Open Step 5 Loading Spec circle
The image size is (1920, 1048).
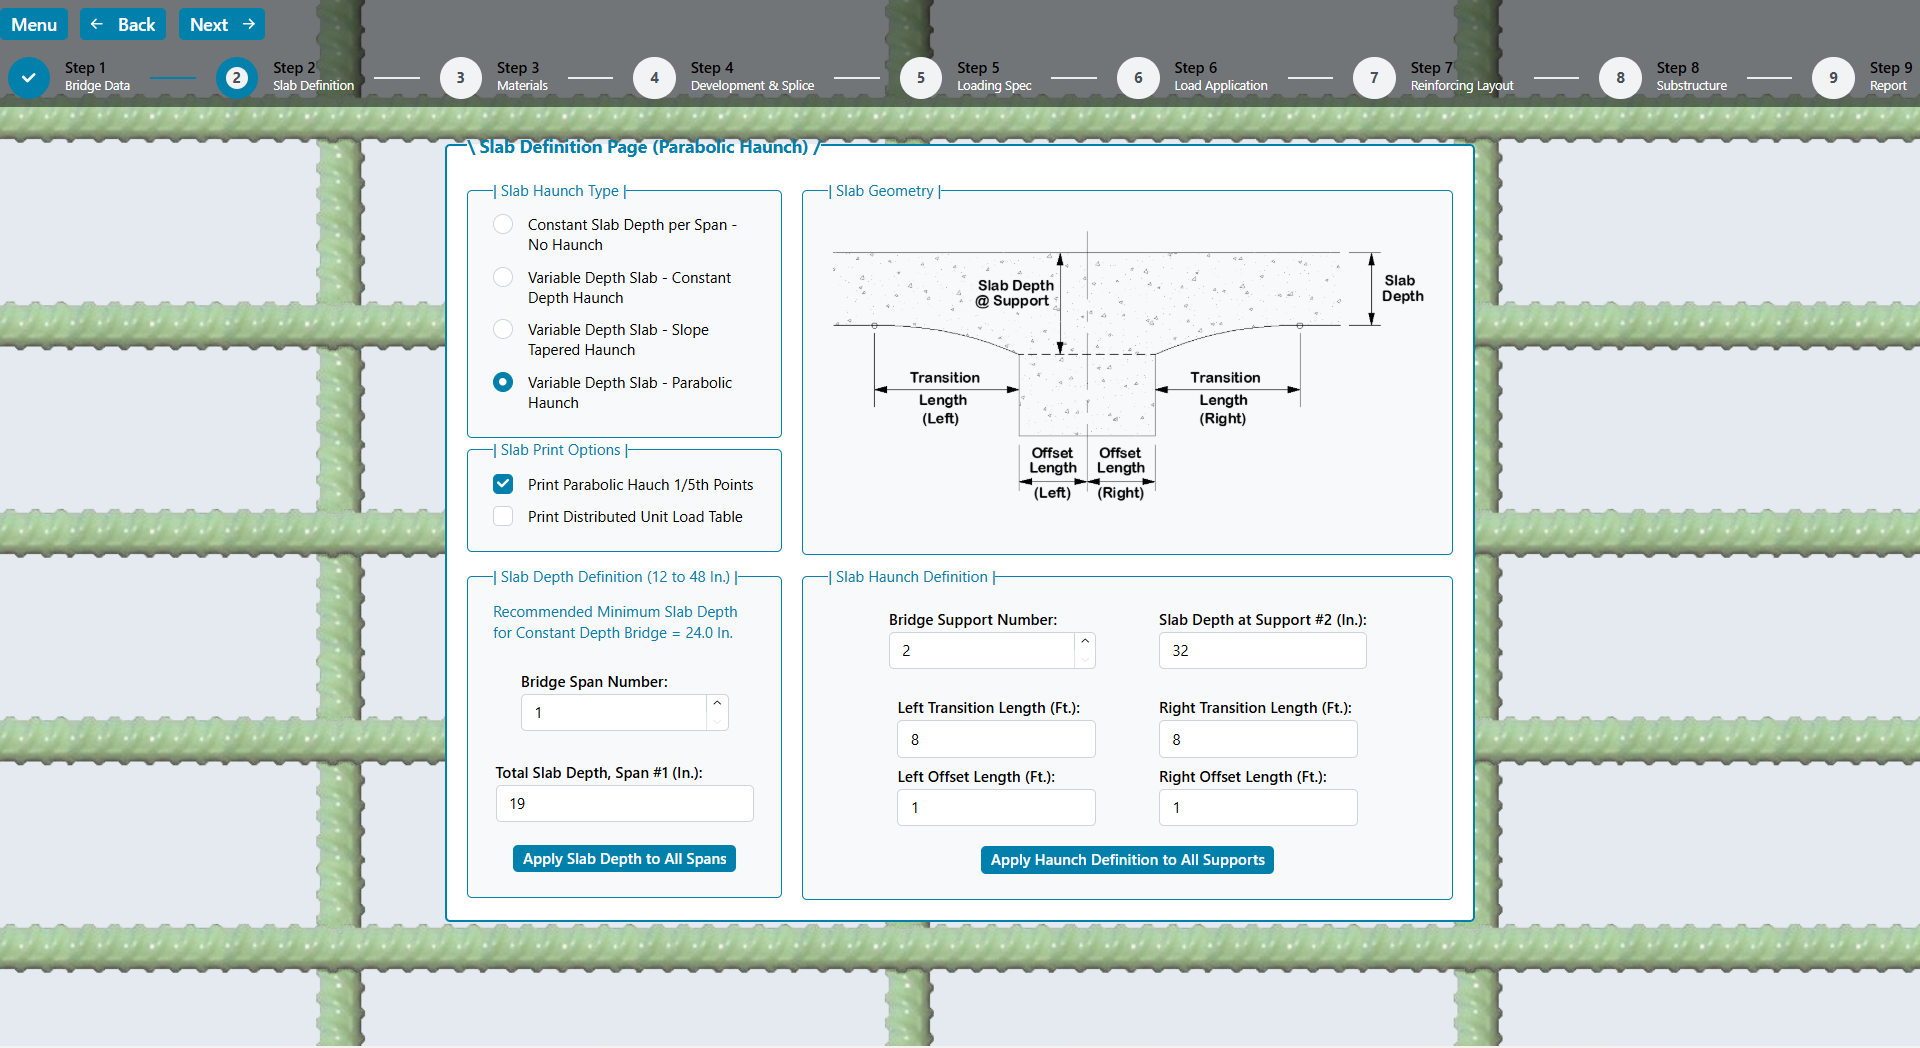point(920,77)
